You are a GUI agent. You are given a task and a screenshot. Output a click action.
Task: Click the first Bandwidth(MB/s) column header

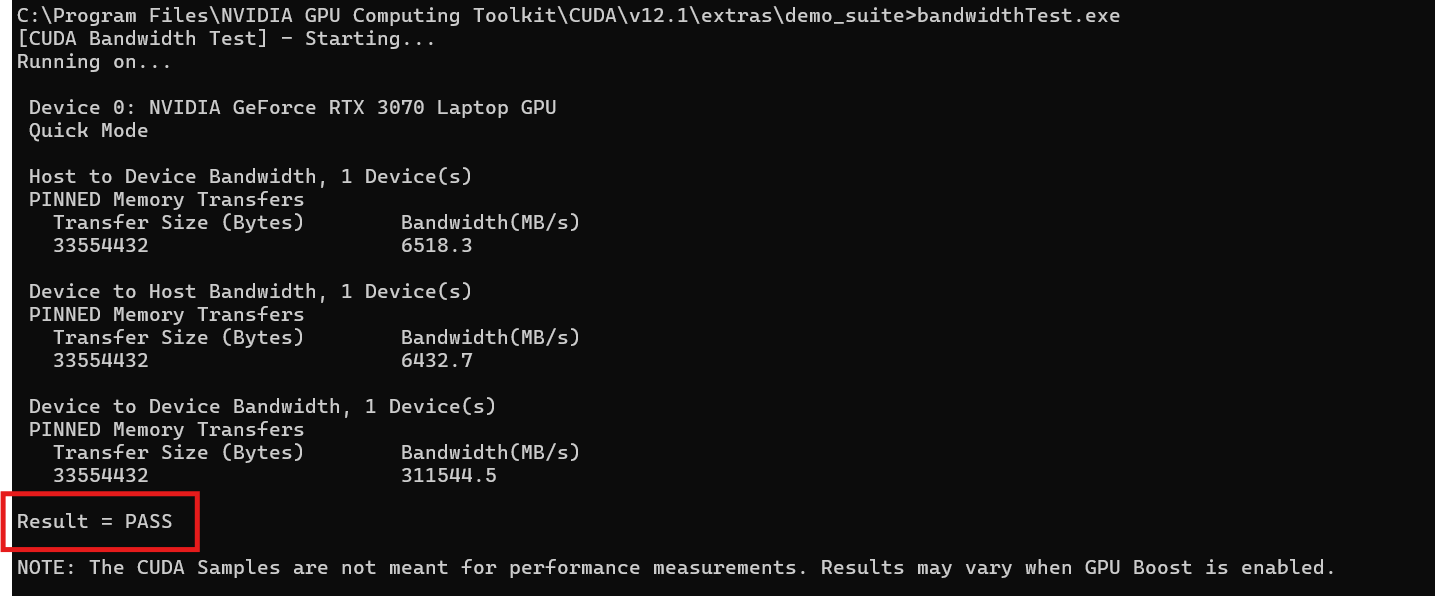click(491, 222)
